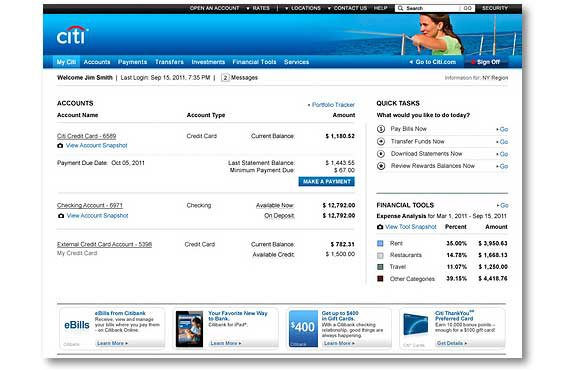Click Learn More under Citibank for iPad
This screenshot has height=370, width=565.
click(226, 343)
